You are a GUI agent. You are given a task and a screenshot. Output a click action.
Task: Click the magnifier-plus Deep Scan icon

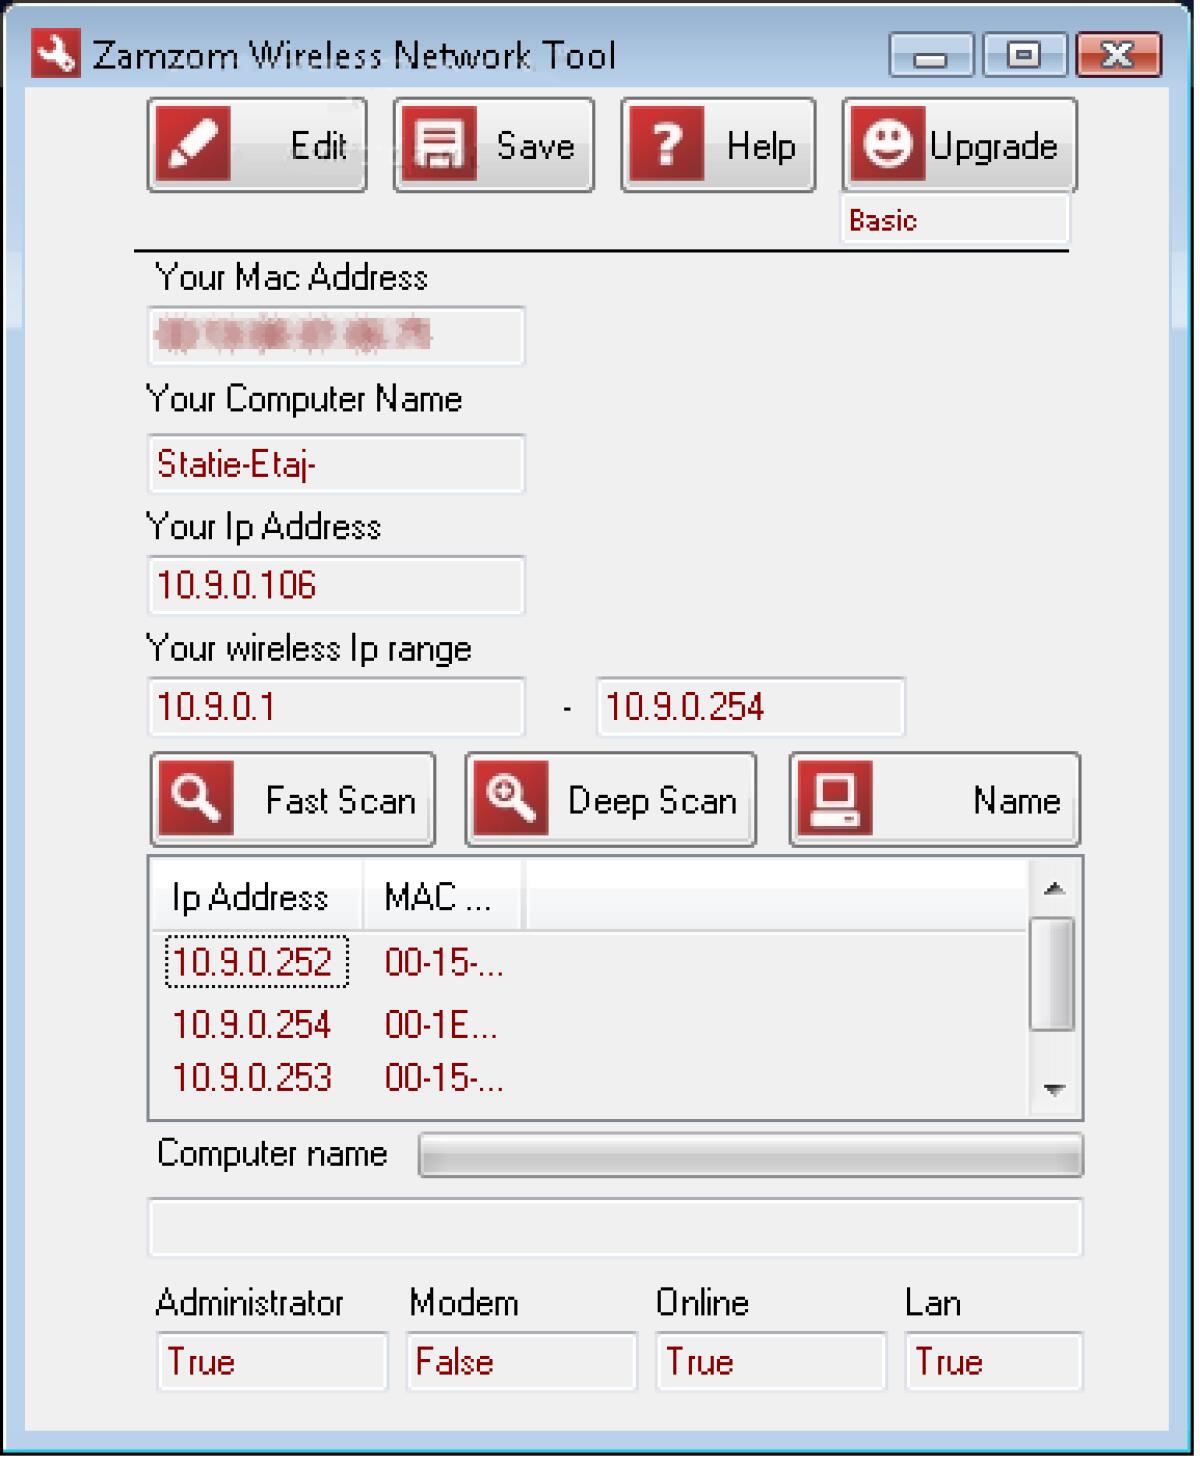point(511,798)
